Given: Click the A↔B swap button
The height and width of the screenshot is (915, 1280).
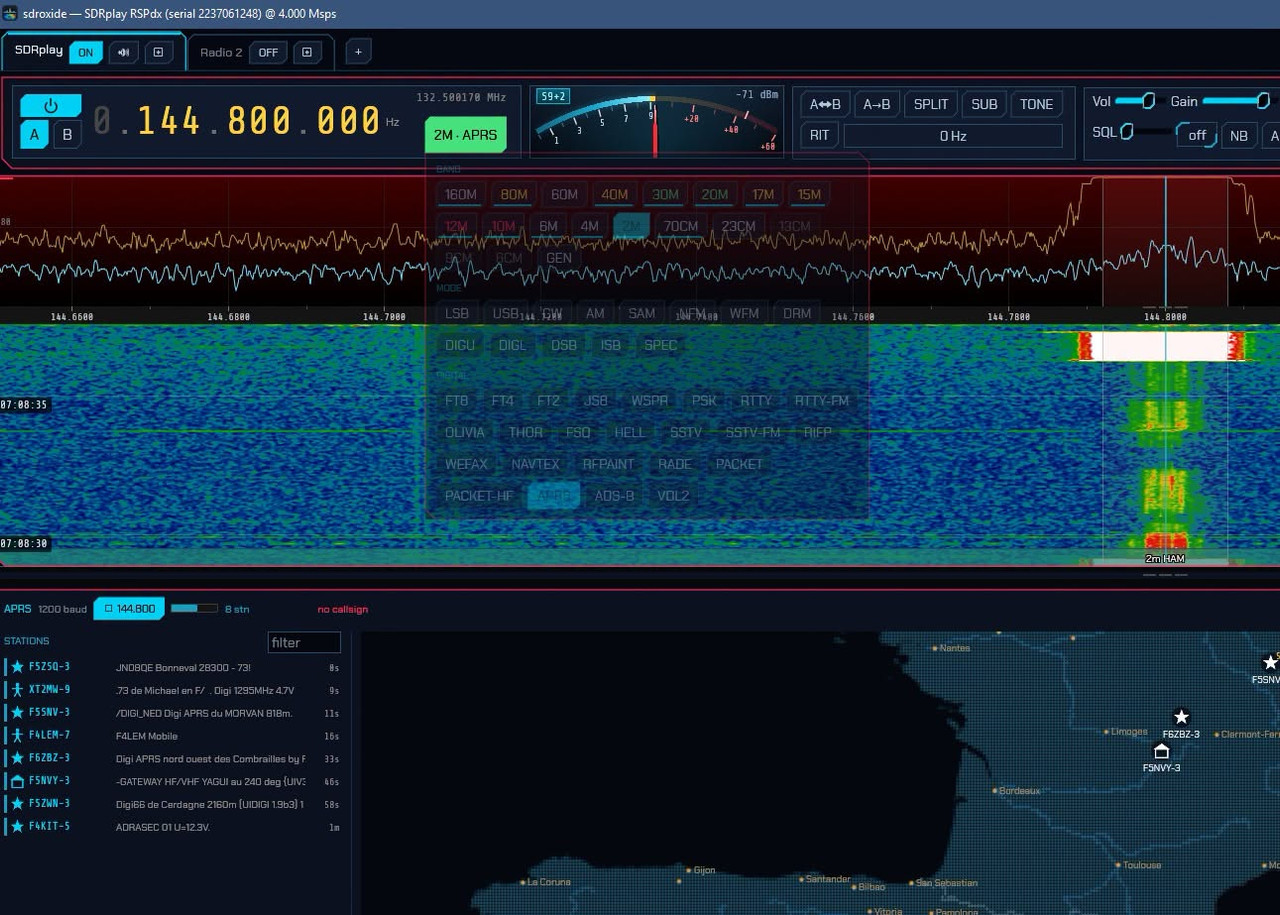Looking at the screenshot, I should [825, 104].
